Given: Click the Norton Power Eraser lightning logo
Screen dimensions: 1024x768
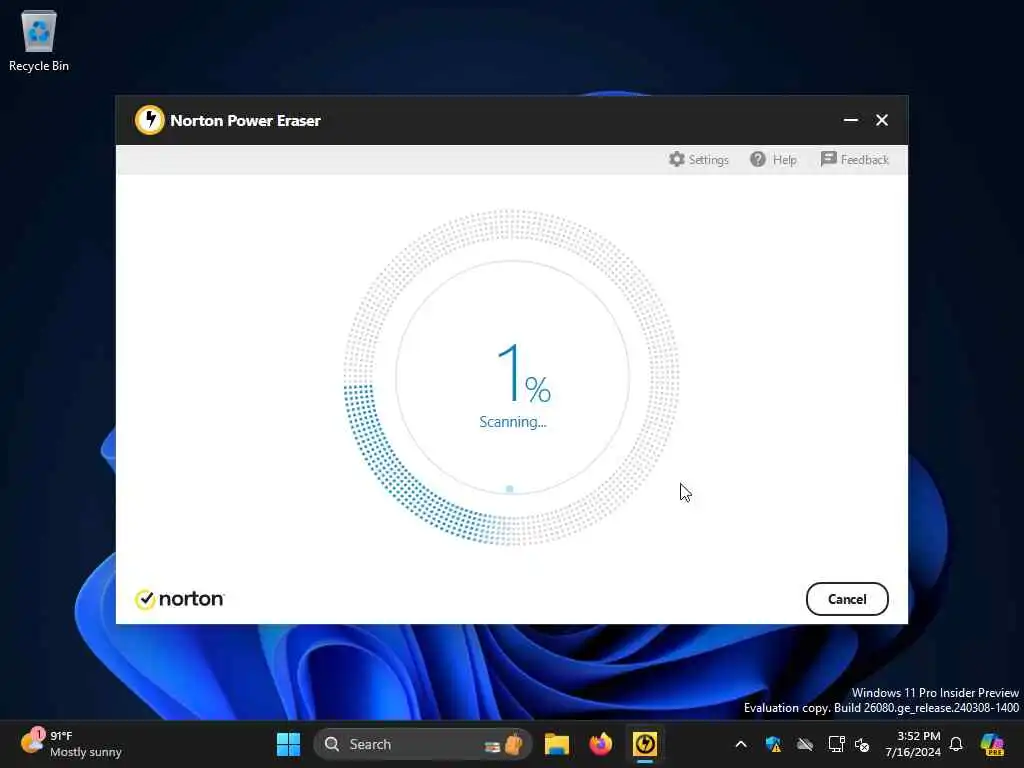Looking at the screenshot, I should click(x=150, y=120).
